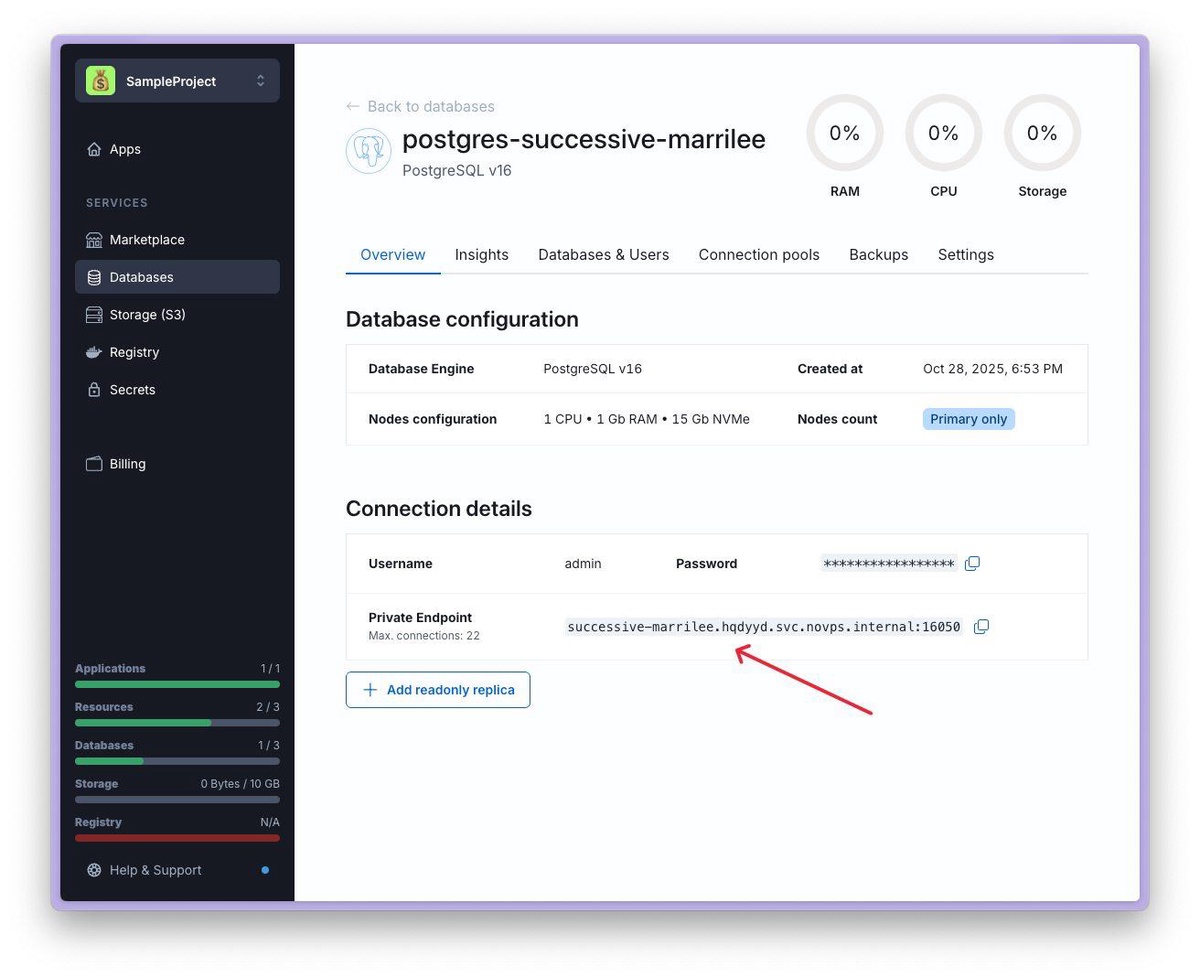Copy the private endpoint address
Viewport: 1200px width, 978px height.
click(x=981, y=627)
